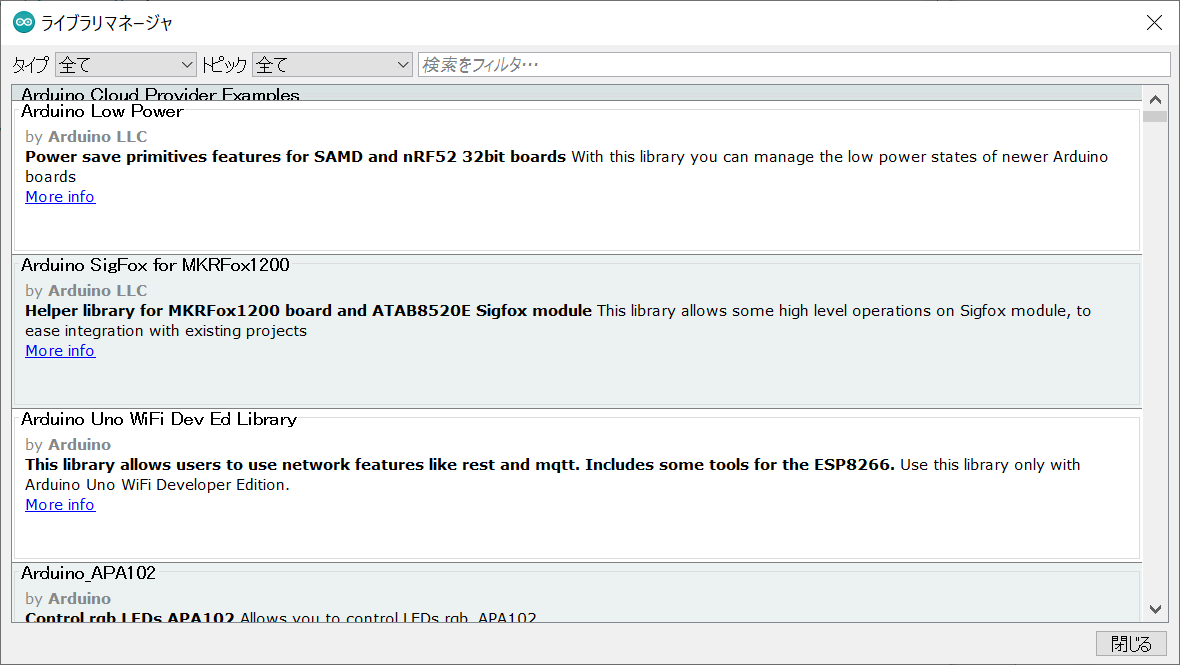The height and width of the screenshot is (665, 1180).
Task: Select the Arduino_APA102 library title
Action: pos(88,573)
